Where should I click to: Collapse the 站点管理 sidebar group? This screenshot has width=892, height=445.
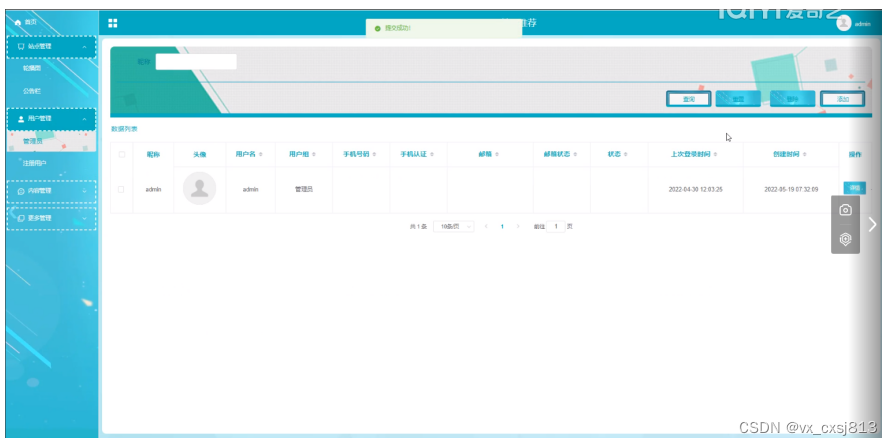[x=51, y=47]
